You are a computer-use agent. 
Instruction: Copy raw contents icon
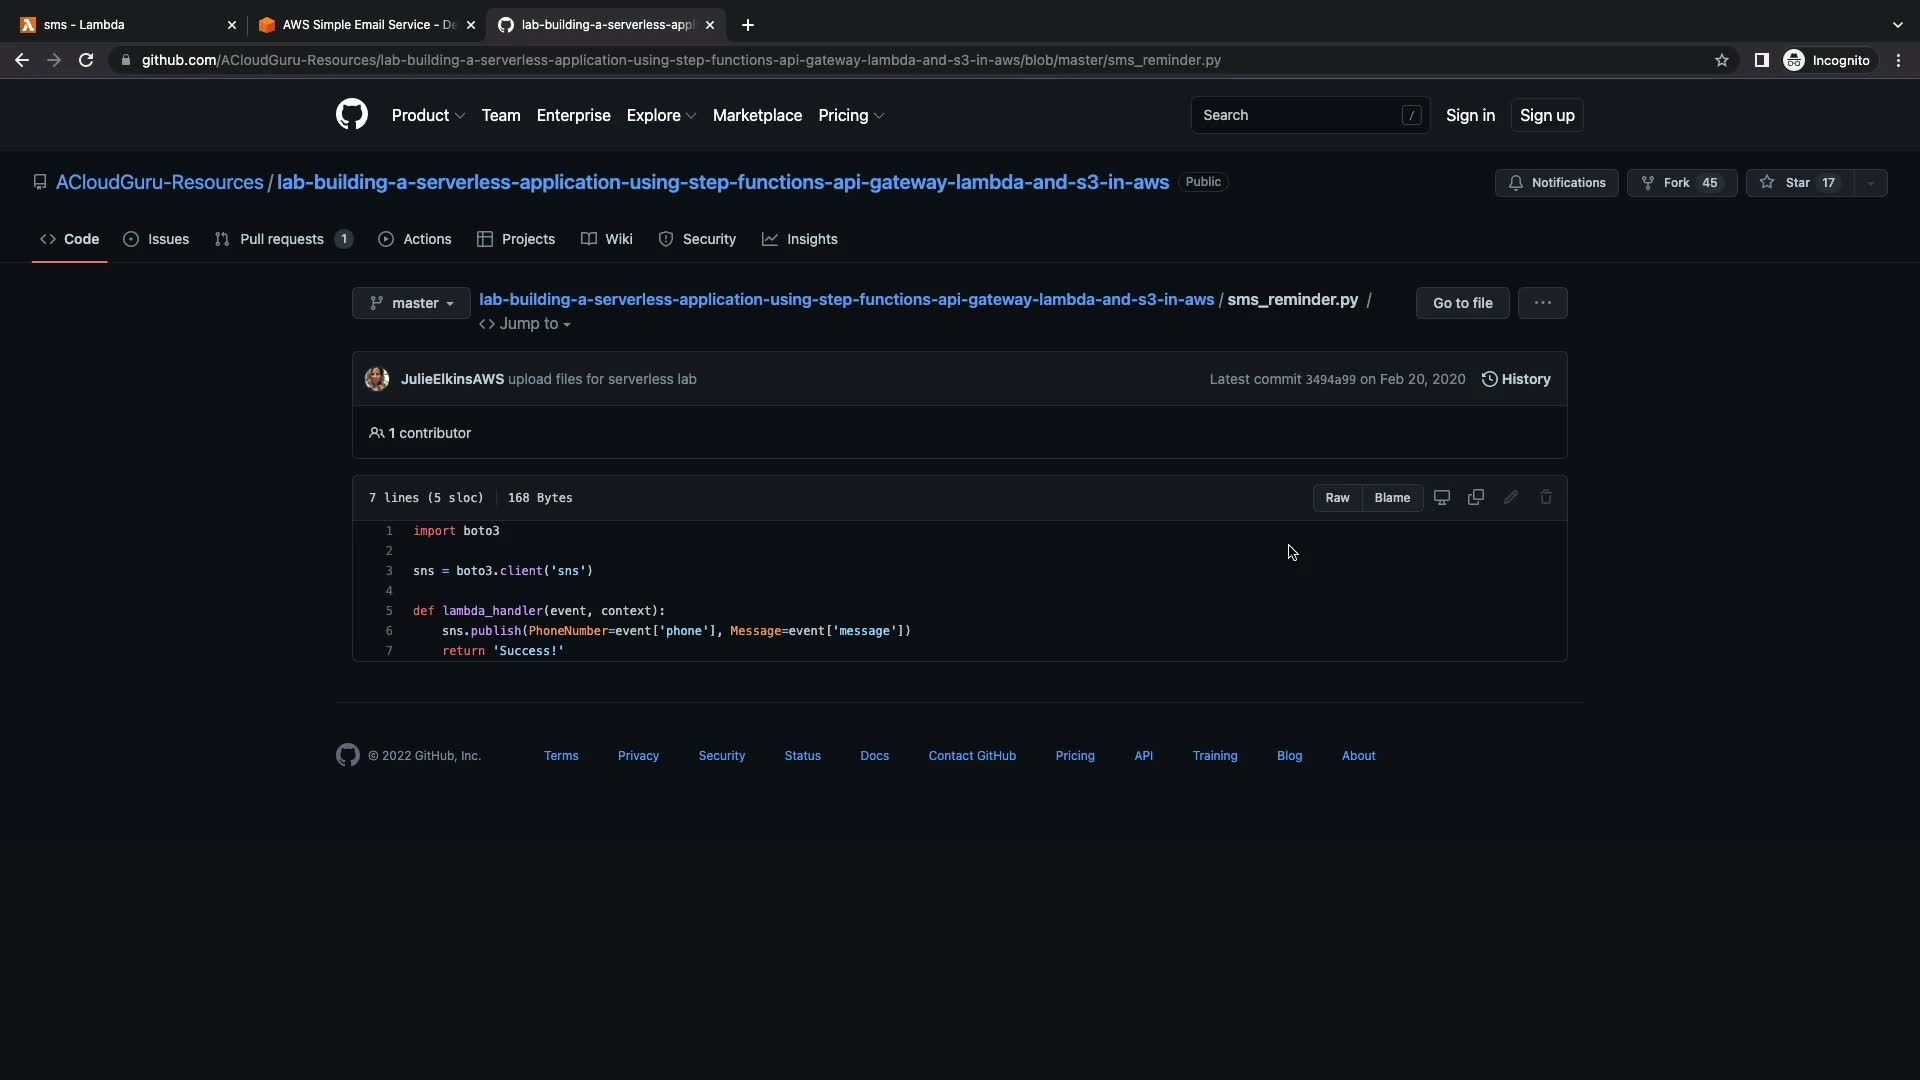click(1475, 497)
